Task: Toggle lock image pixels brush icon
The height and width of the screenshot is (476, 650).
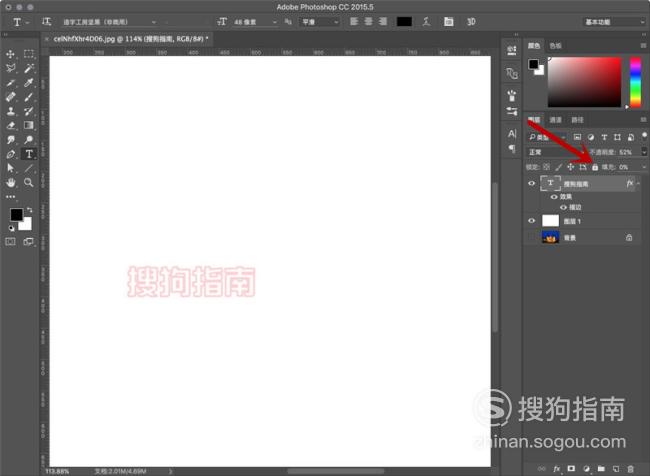Action: point(558,167)
